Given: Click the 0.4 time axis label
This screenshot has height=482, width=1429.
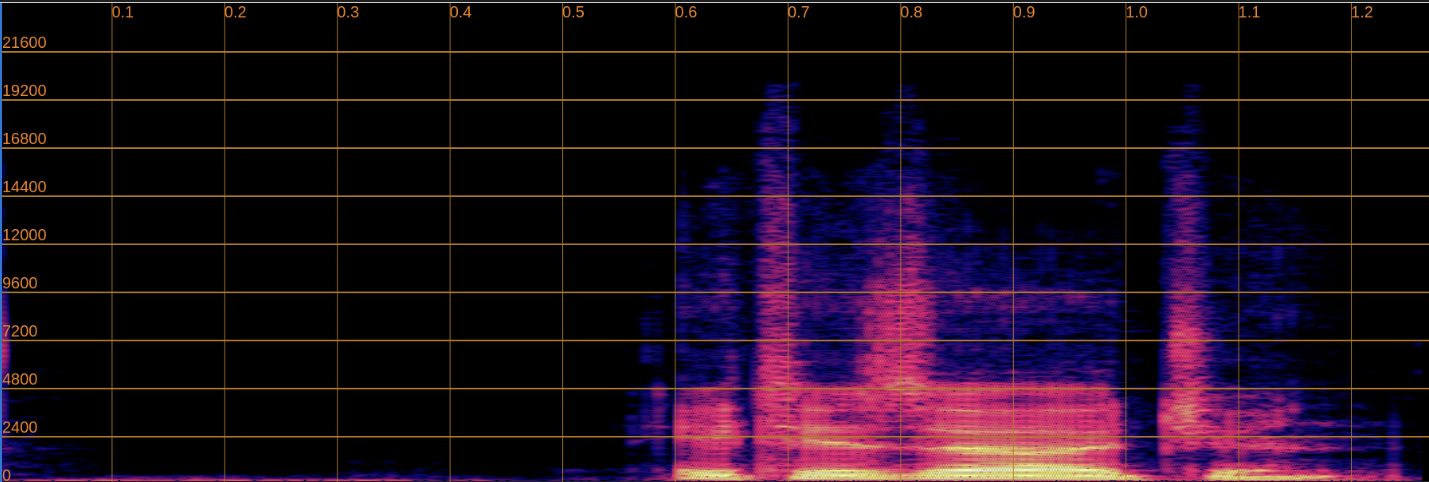Looking at the screenshot, I should click(461, 13).
